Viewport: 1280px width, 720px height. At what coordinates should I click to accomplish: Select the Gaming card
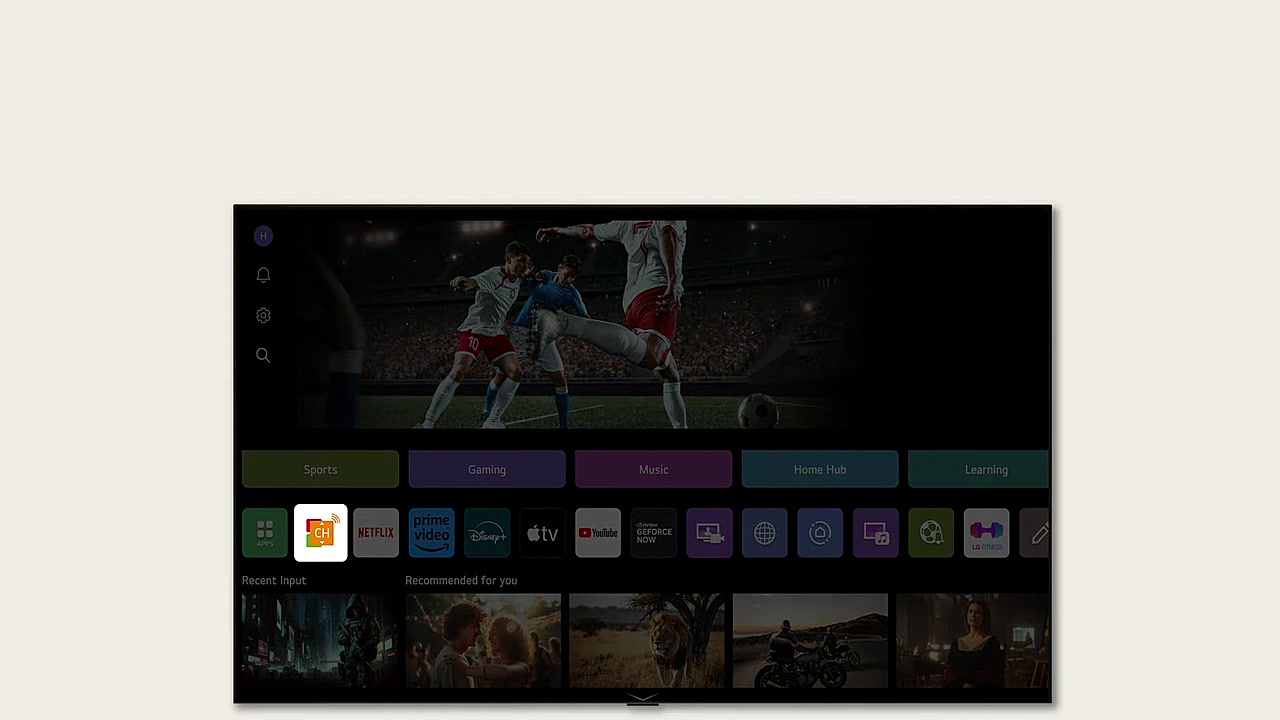487,469
